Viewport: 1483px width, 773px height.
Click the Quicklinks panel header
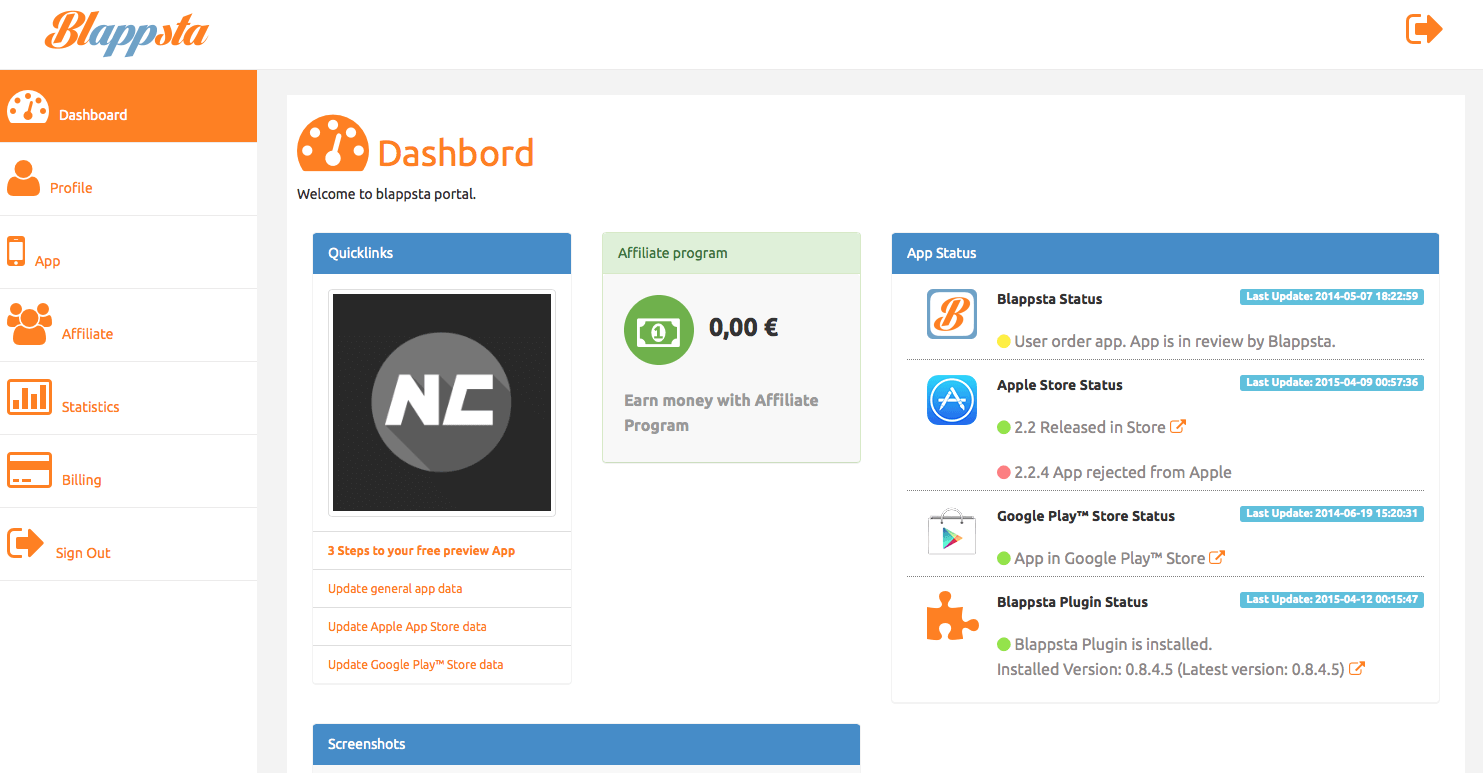[442, 253]
